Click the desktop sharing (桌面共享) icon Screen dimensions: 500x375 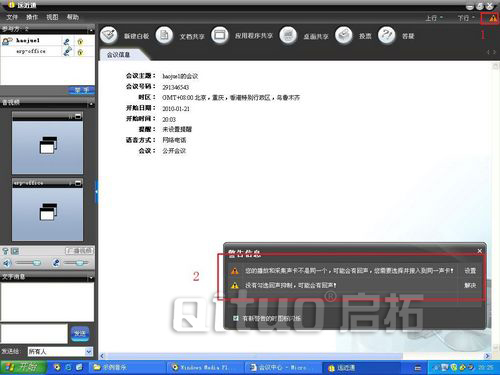(x=288, y=35)
